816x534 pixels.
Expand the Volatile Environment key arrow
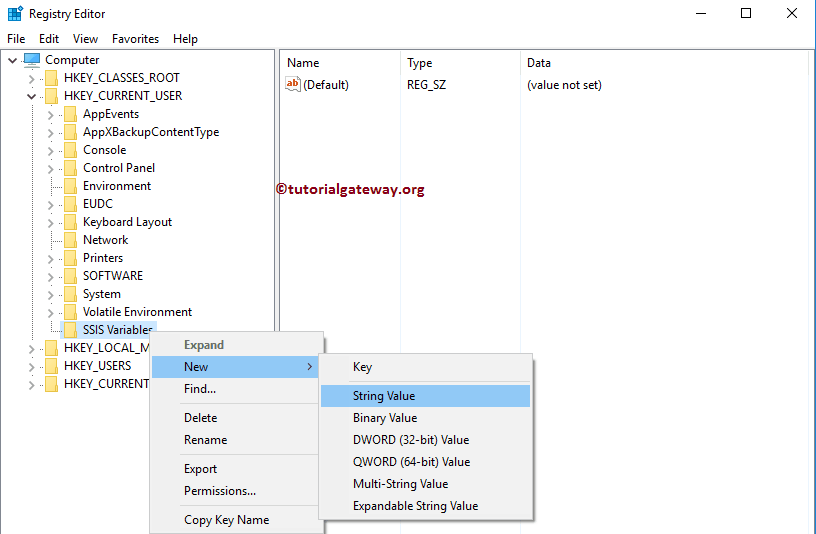click(x=50, y=313)
